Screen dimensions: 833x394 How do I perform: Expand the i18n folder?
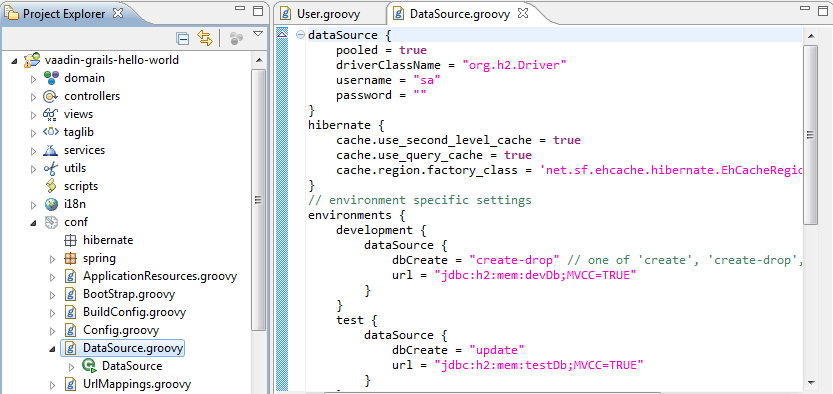[x=33, y=205]
